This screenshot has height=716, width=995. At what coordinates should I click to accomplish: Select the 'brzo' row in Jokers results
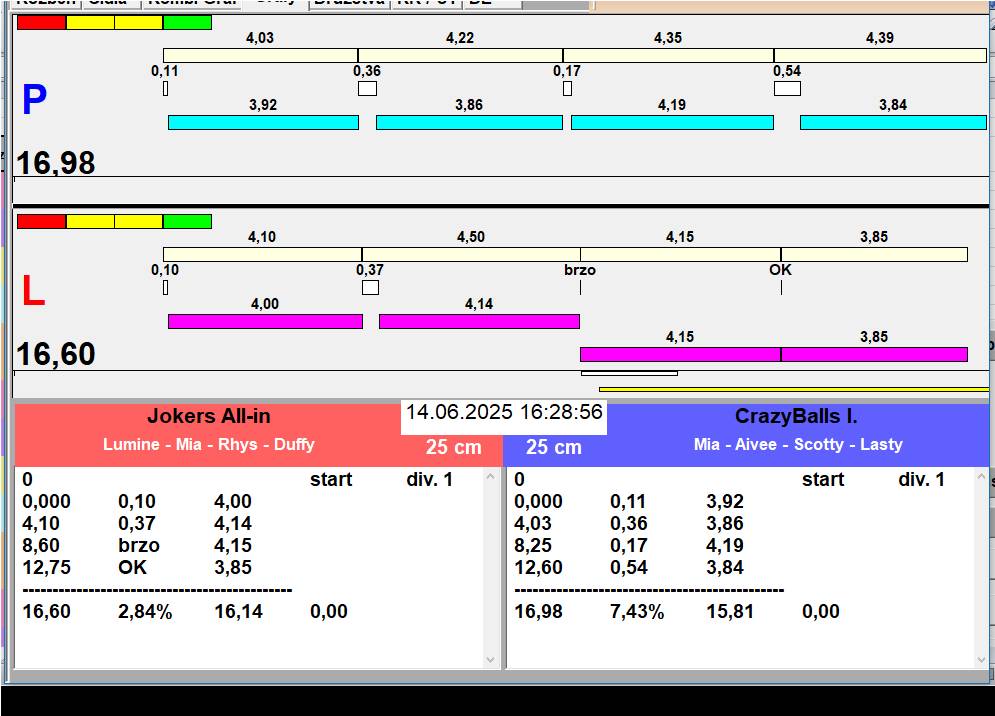click(139, 546)
